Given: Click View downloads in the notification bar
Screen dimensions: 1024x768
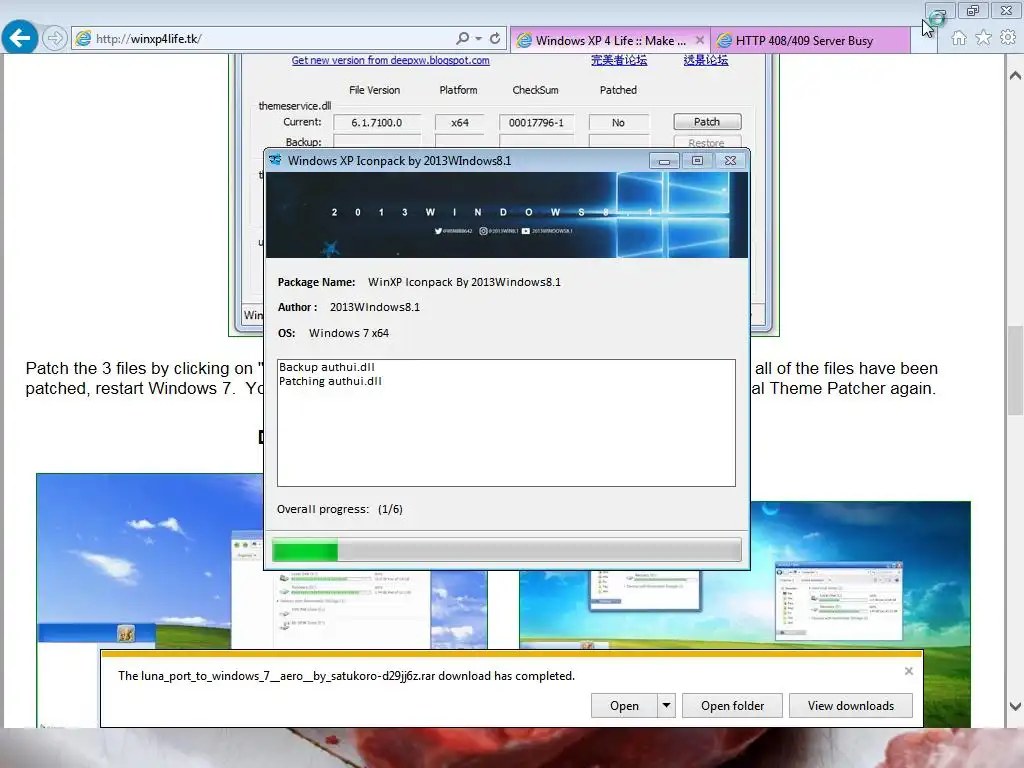Looking at the screenshot, I should 851,706.
